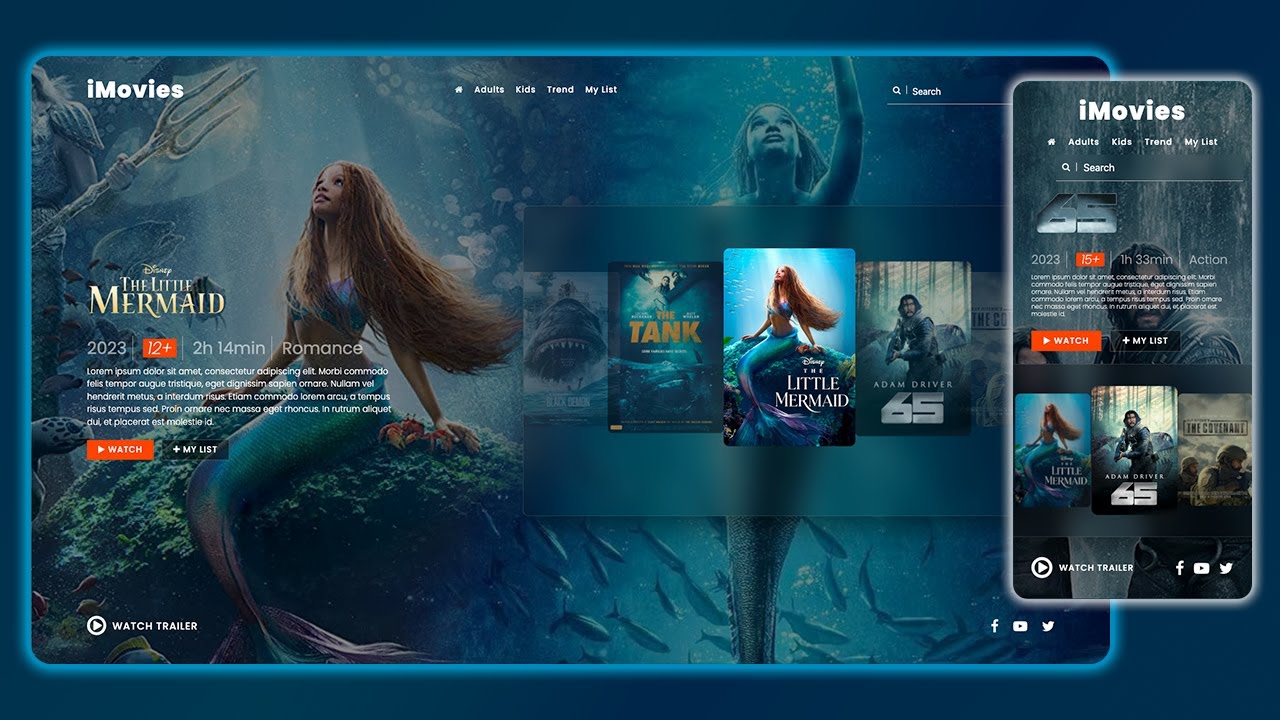Click the home icon in desktop navigation
Viewport: 1280px width, 720px height.
point(459,90)
